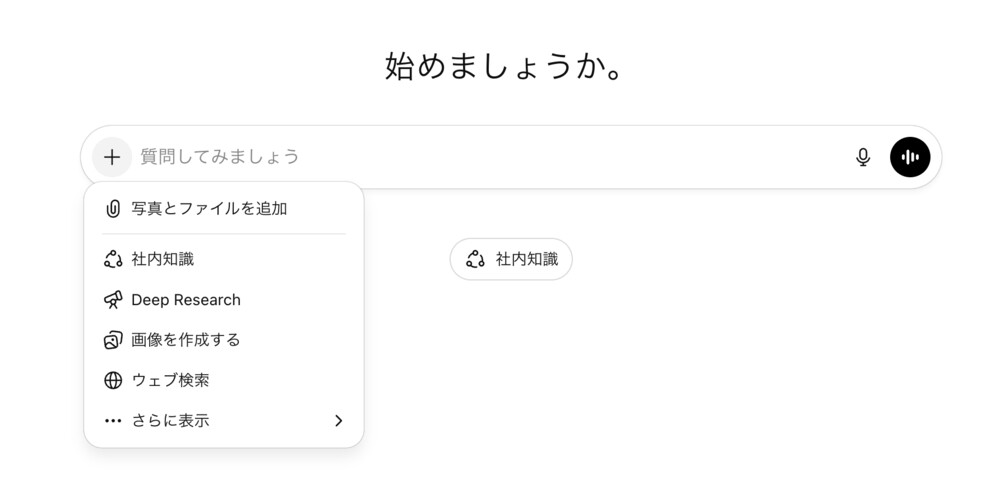Click the paperclip icon in the menu

coord(113,209)
